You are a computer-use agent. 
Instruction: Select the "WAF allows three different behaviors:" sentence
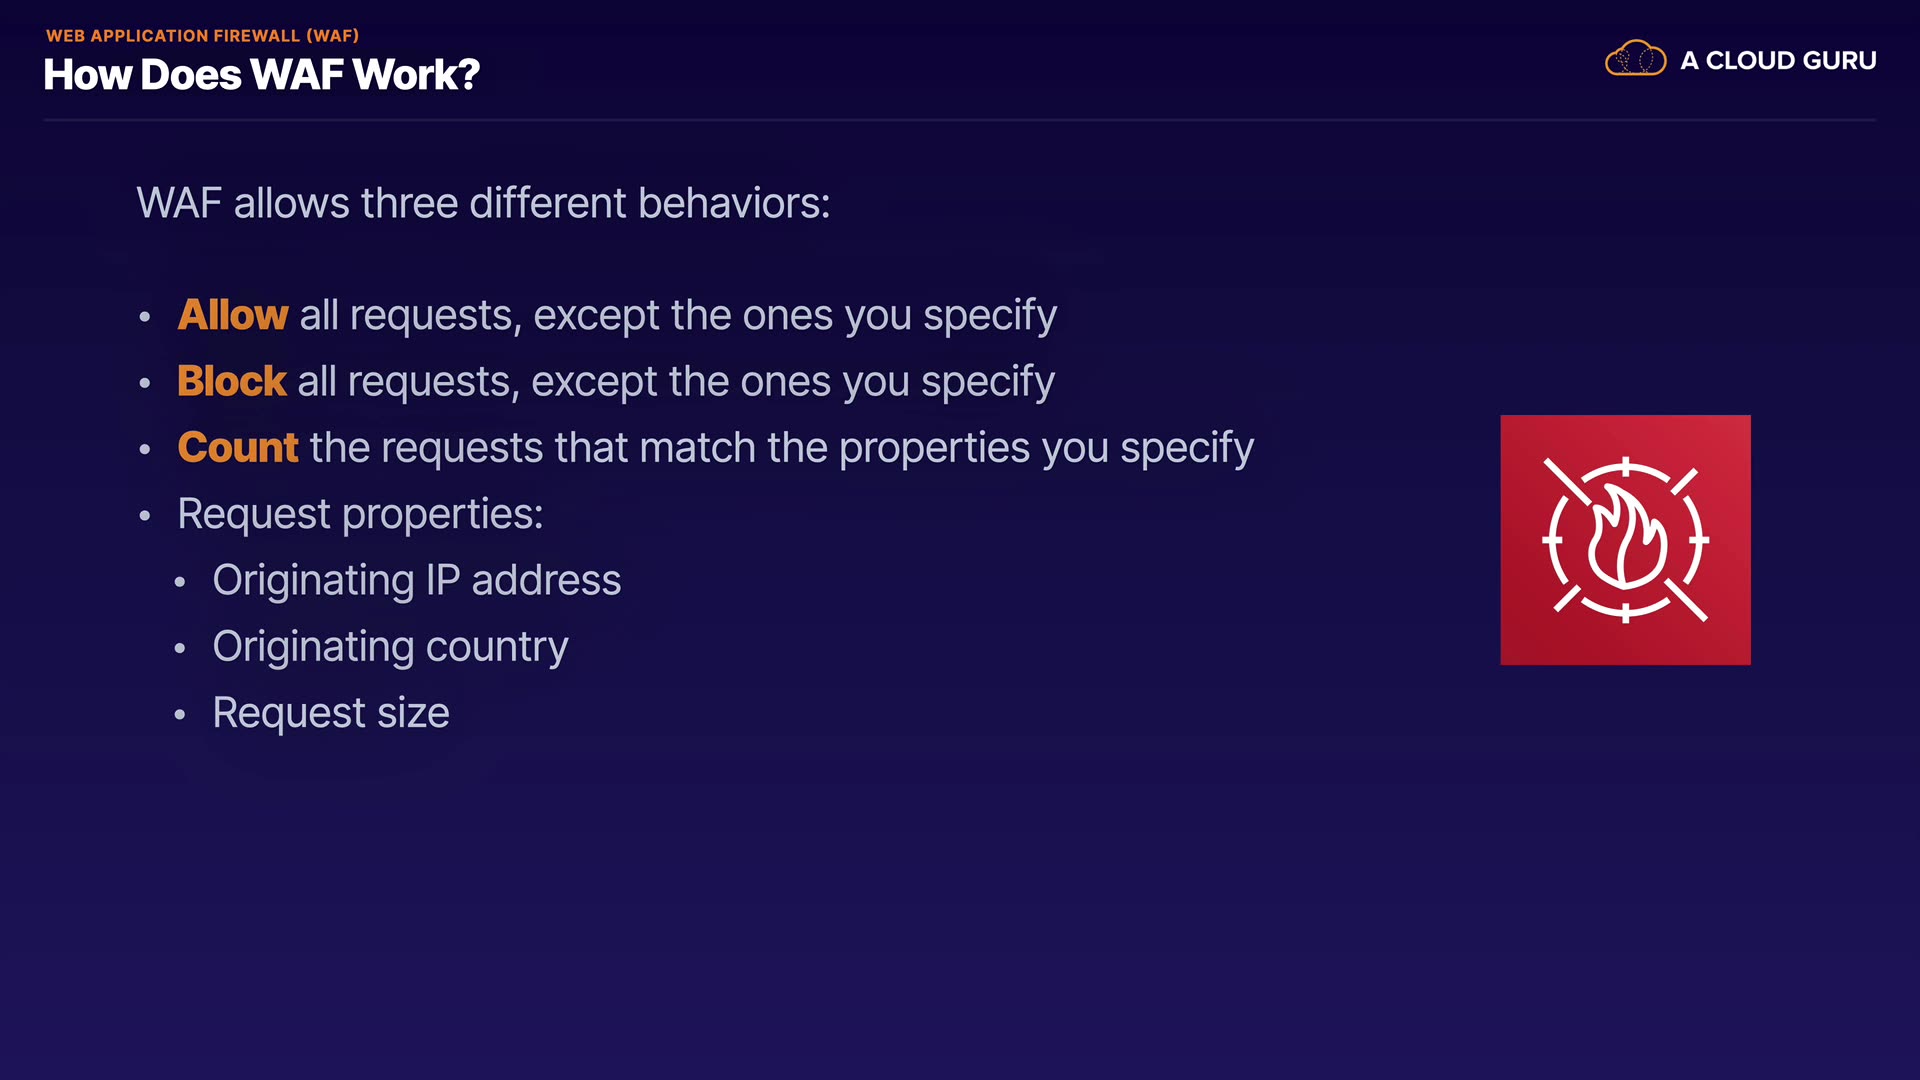pos(483,203)
